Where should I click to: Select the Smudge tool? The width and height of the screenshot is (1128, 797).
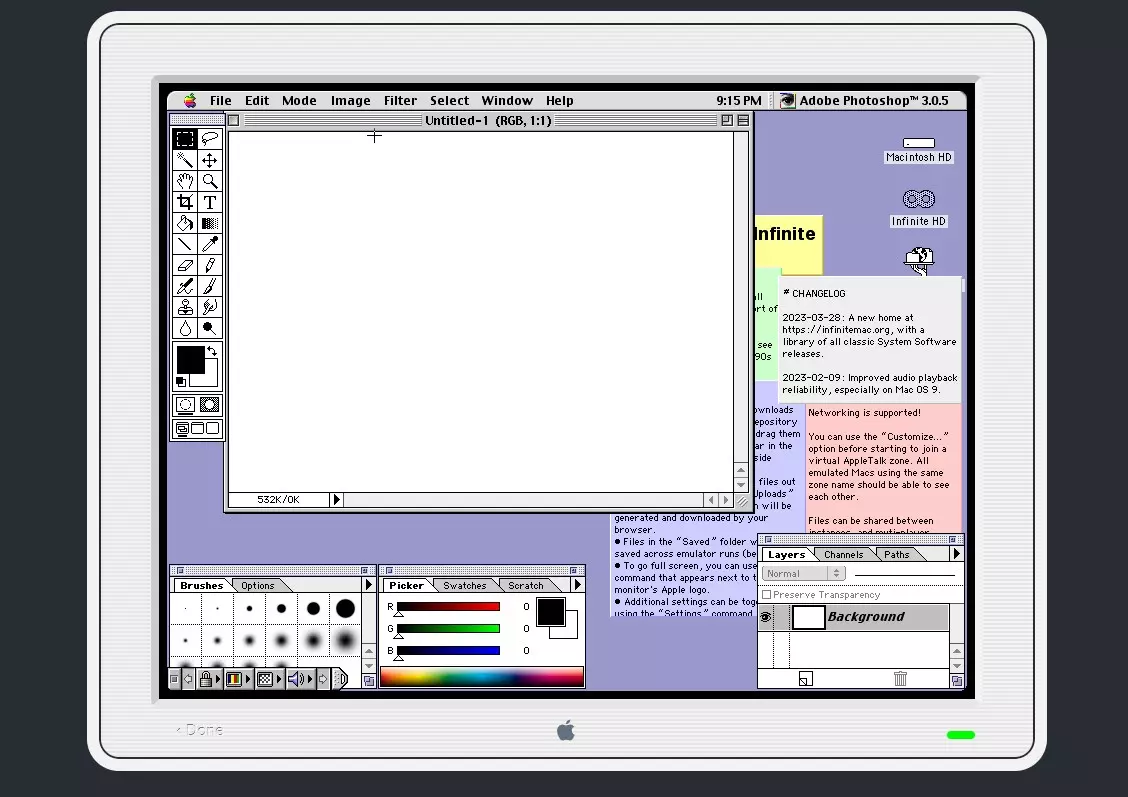(209, 307)
